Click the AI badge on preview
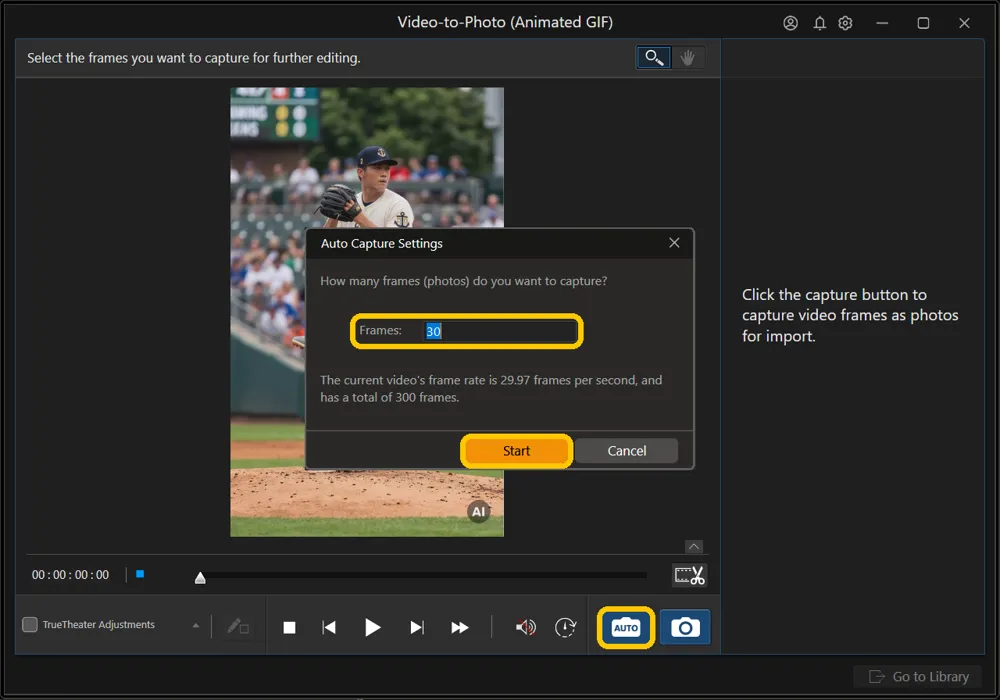 tap(478, 511)
